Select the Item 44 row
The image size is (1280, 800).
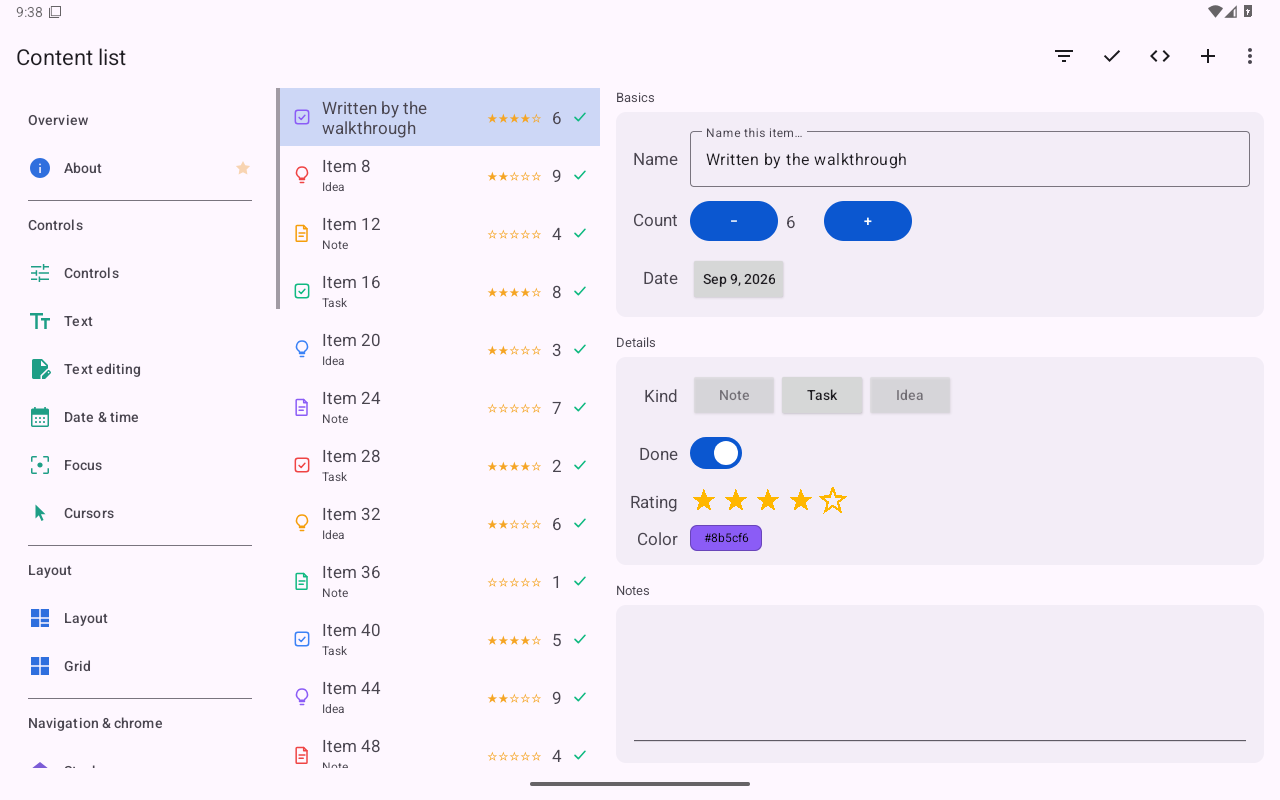(x=438, y=697)
